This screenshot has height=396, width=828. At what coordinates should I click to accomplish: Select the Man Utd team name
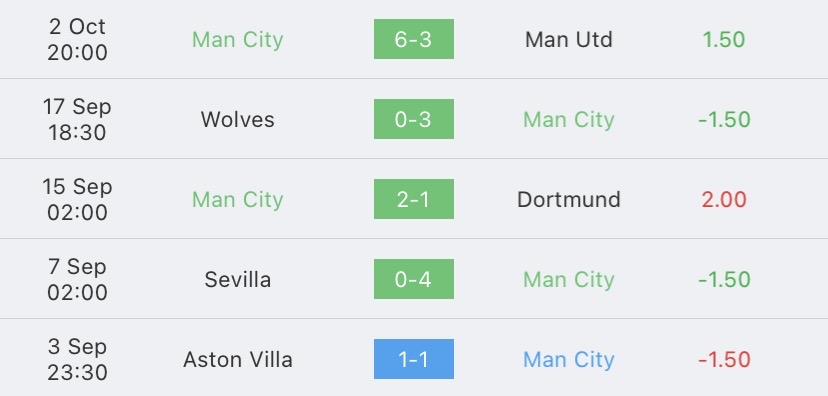tap(569, 40)
